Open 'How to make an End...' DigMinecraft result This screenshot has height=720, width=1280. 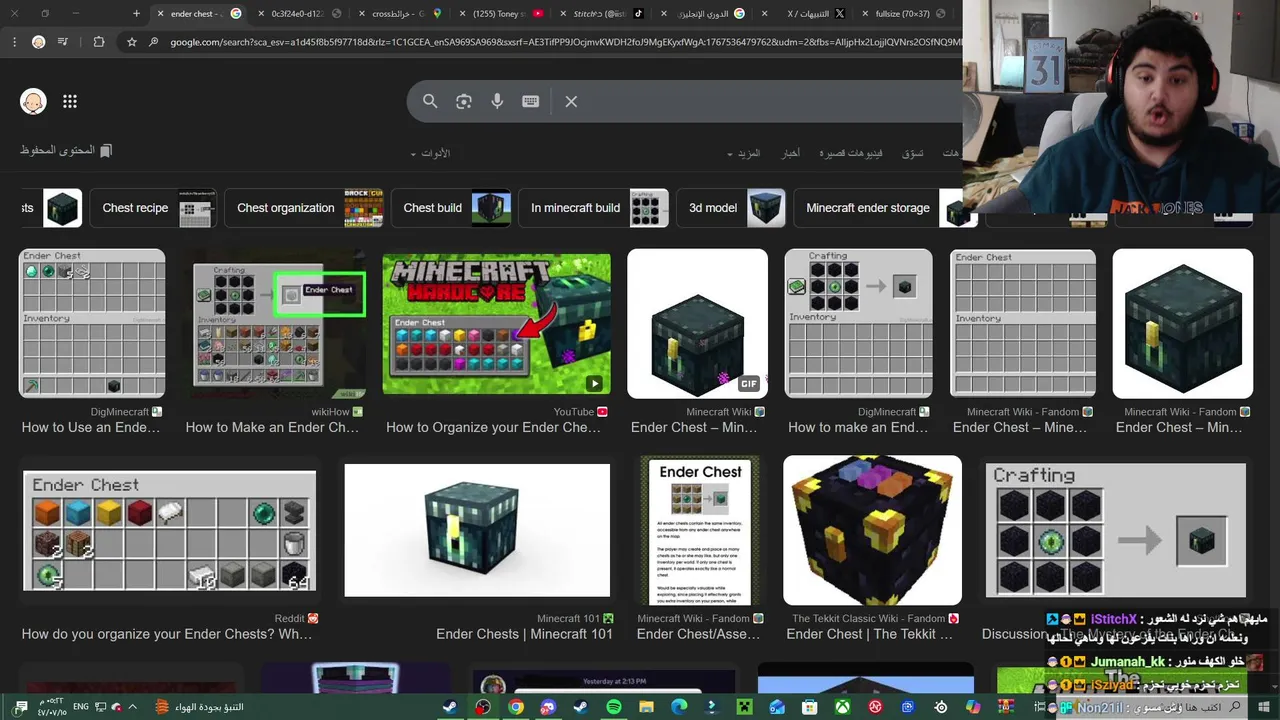(858, 427)
